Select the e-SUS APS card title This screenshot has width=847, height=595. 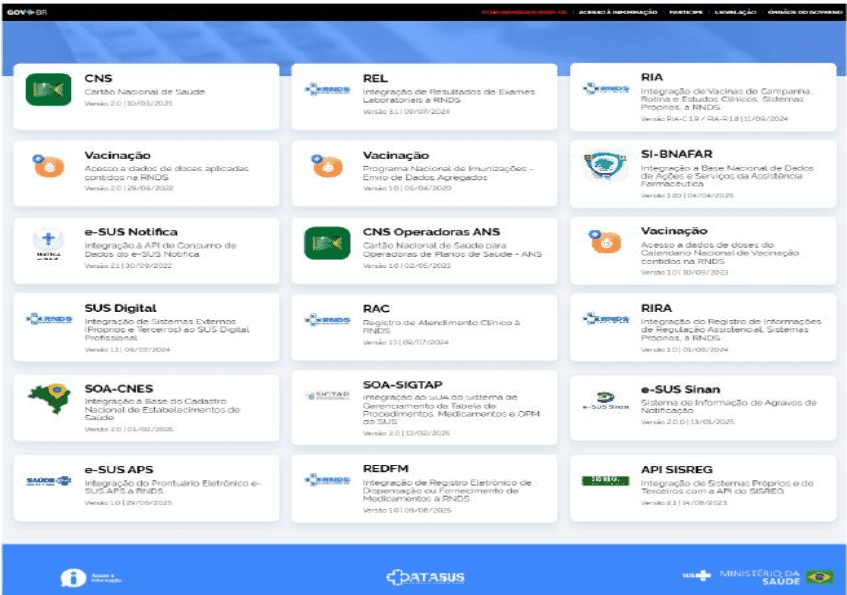[119, 470]
